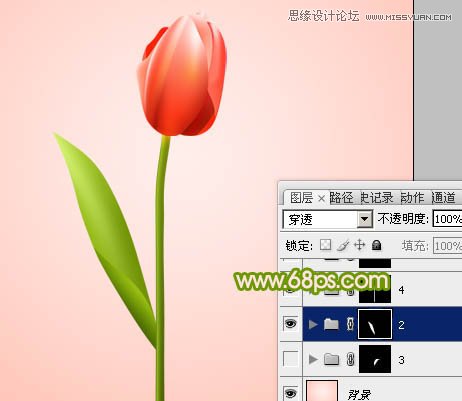Select the mask thumbnail of group 2

375,324
